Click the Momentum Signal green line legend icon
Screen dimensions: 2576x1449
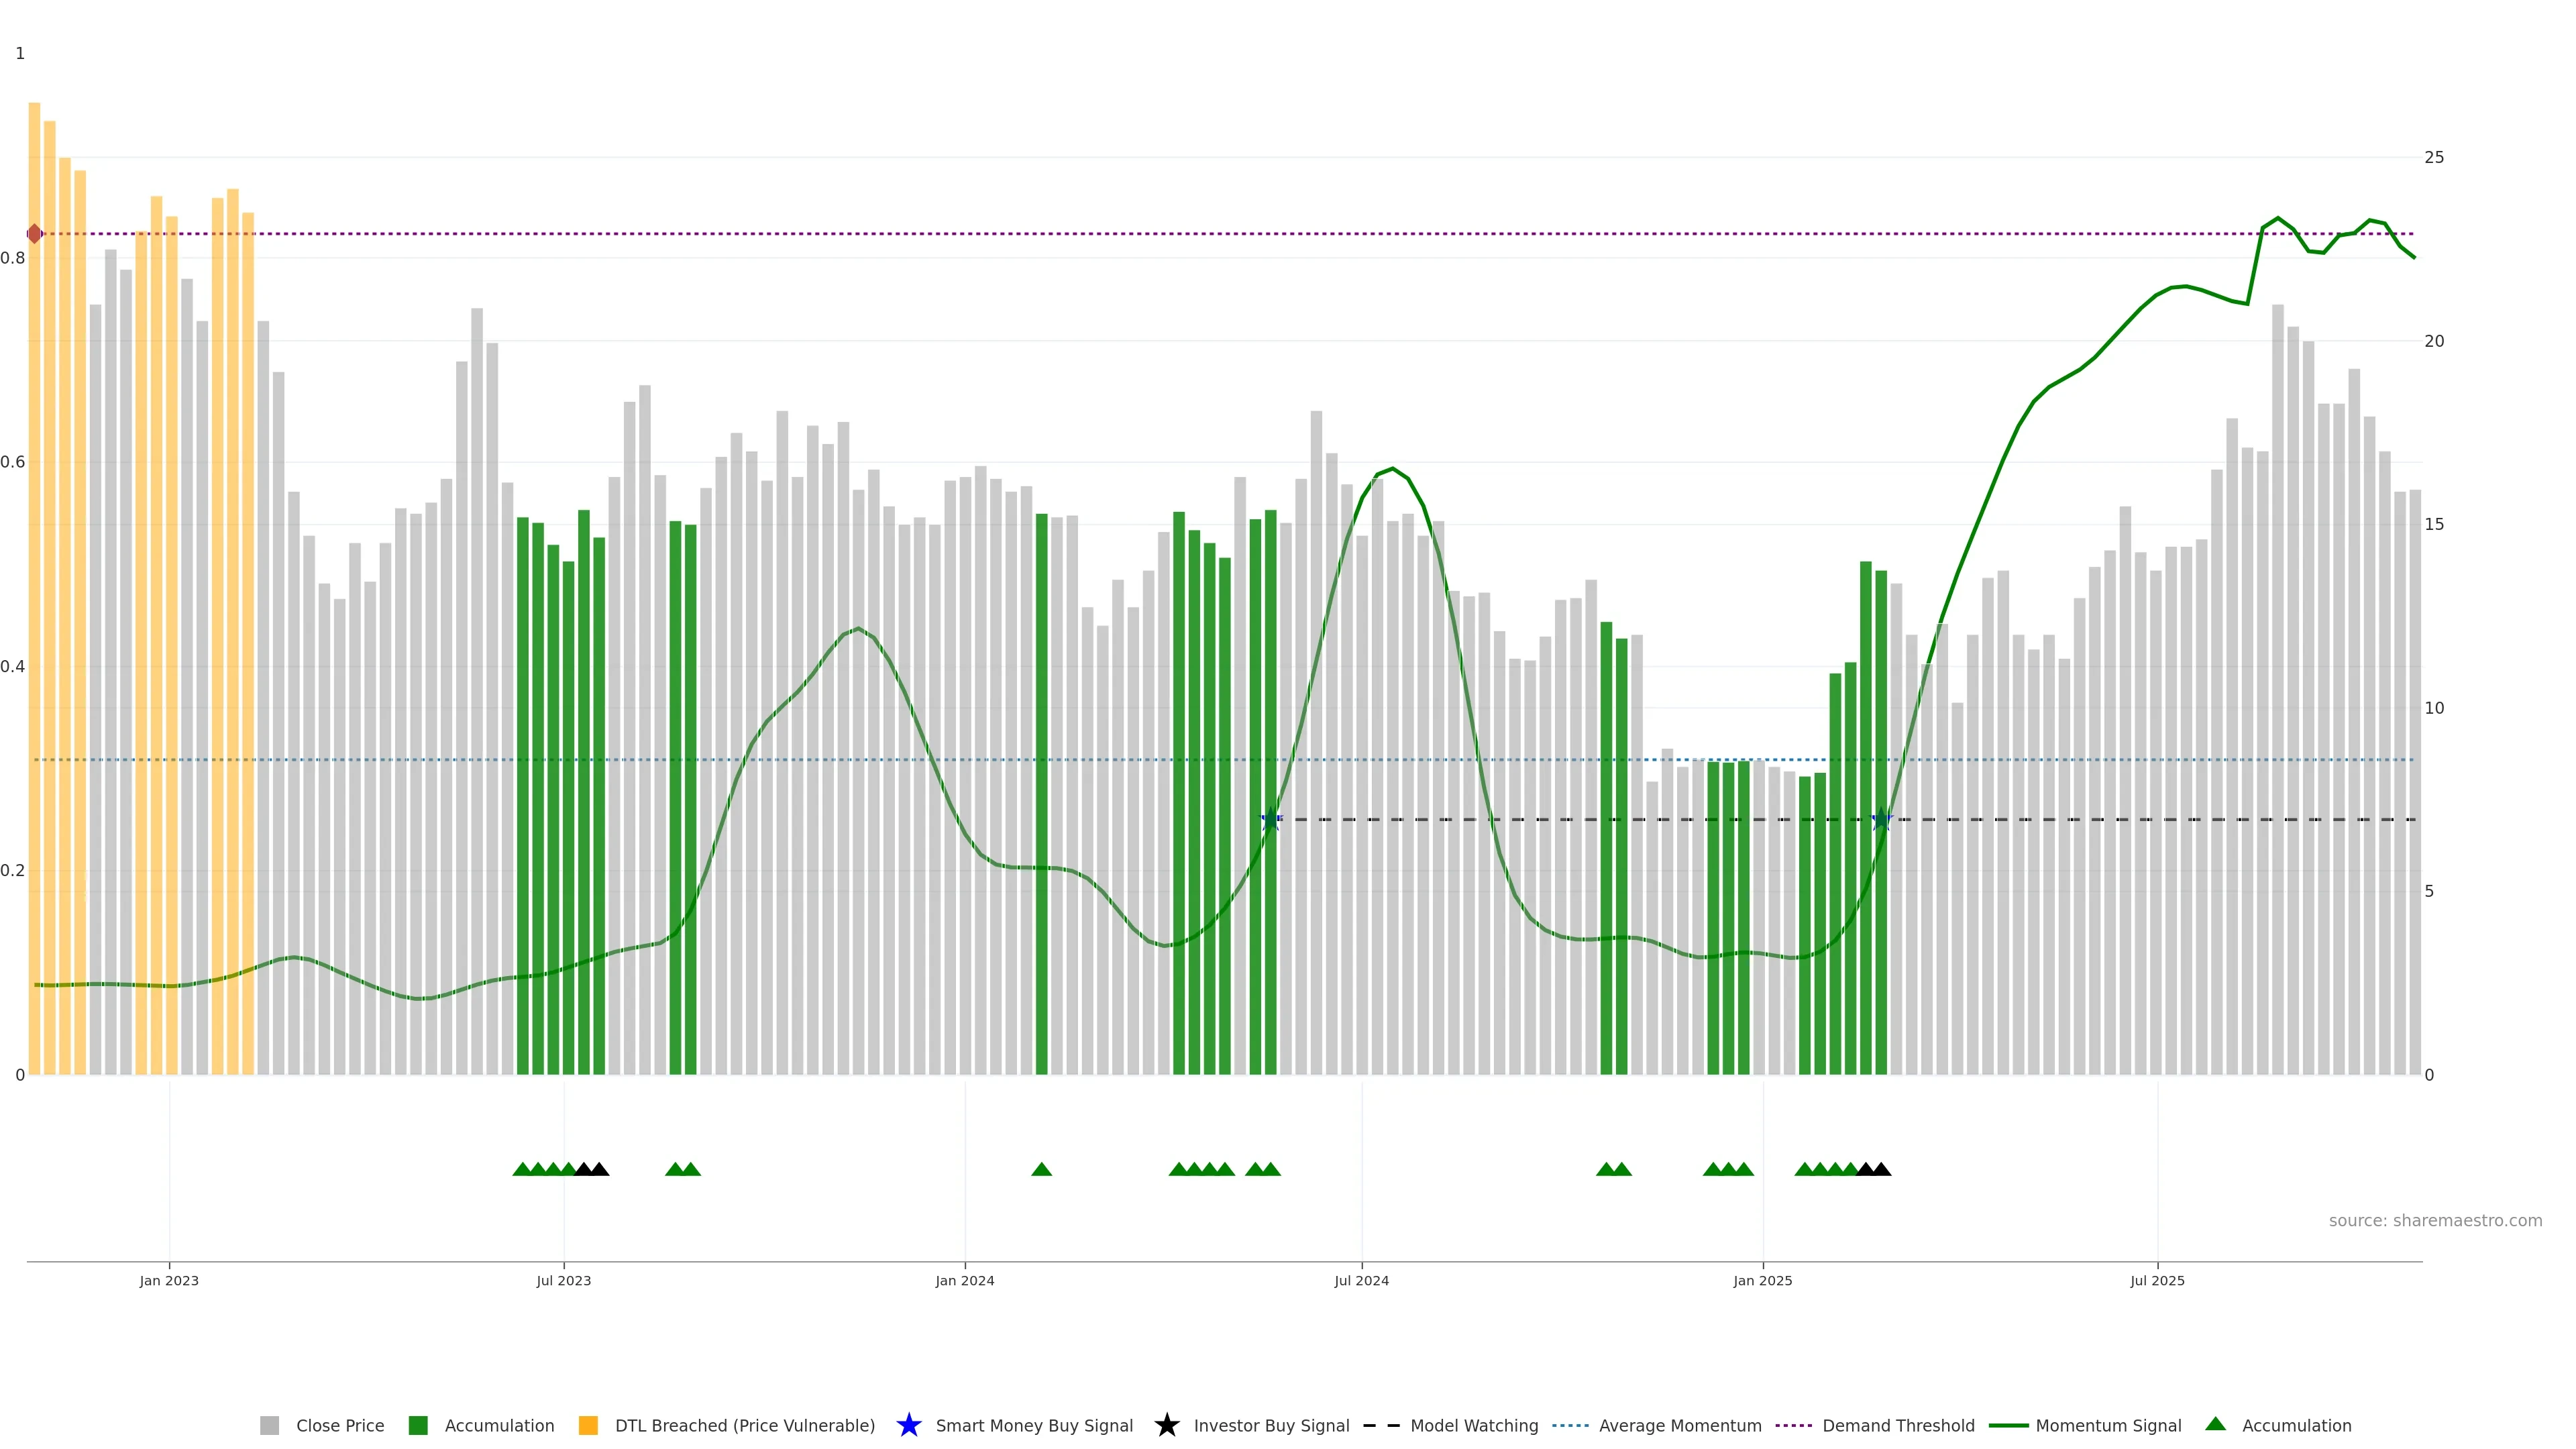tap(2008, 1425)
